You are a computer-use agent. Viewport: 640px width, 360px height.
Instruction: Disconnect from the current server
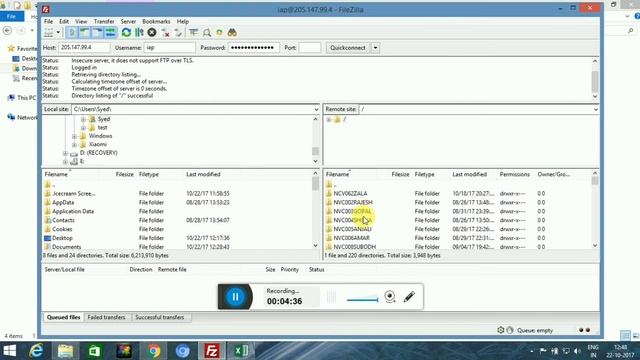[165, 32]
